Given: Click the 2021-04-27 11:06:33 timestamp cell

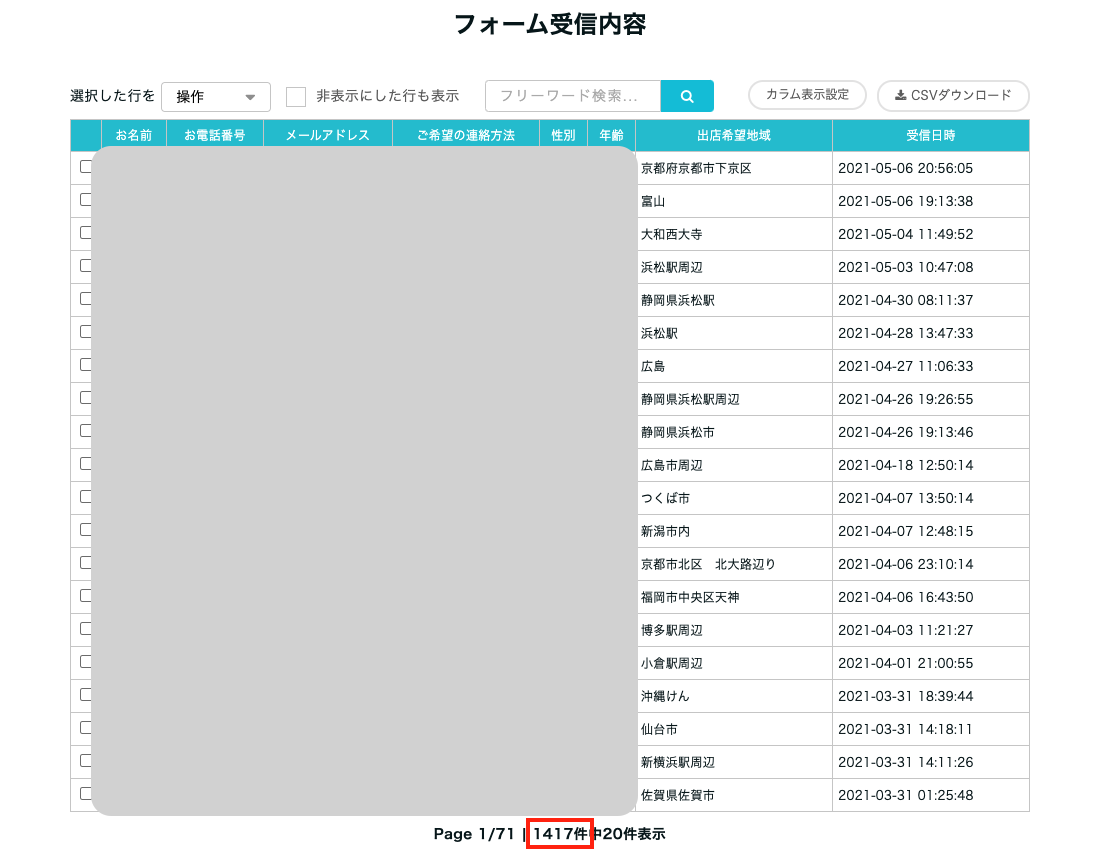Looking at the screenshot, I should click(905, 366).
